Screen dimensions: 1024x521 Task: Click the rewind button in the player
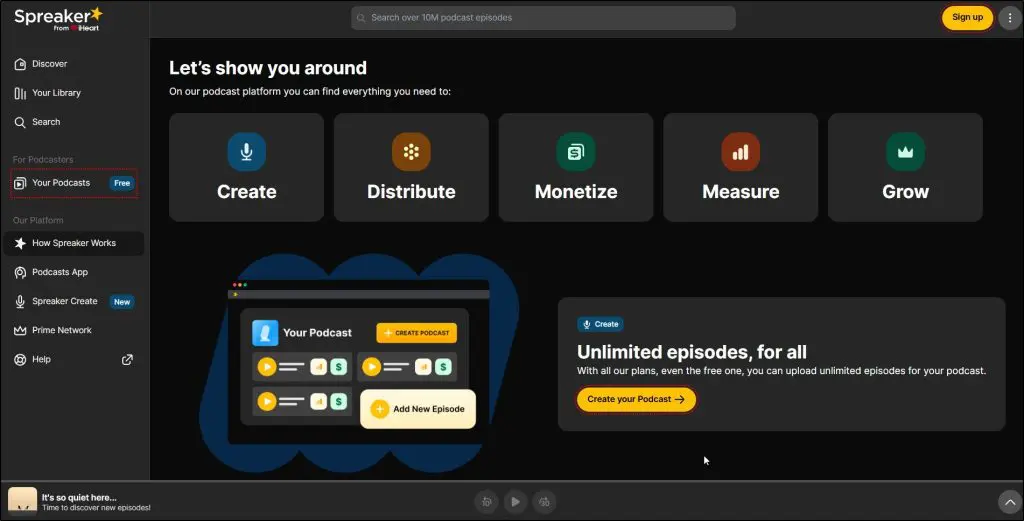pos(487,502)
